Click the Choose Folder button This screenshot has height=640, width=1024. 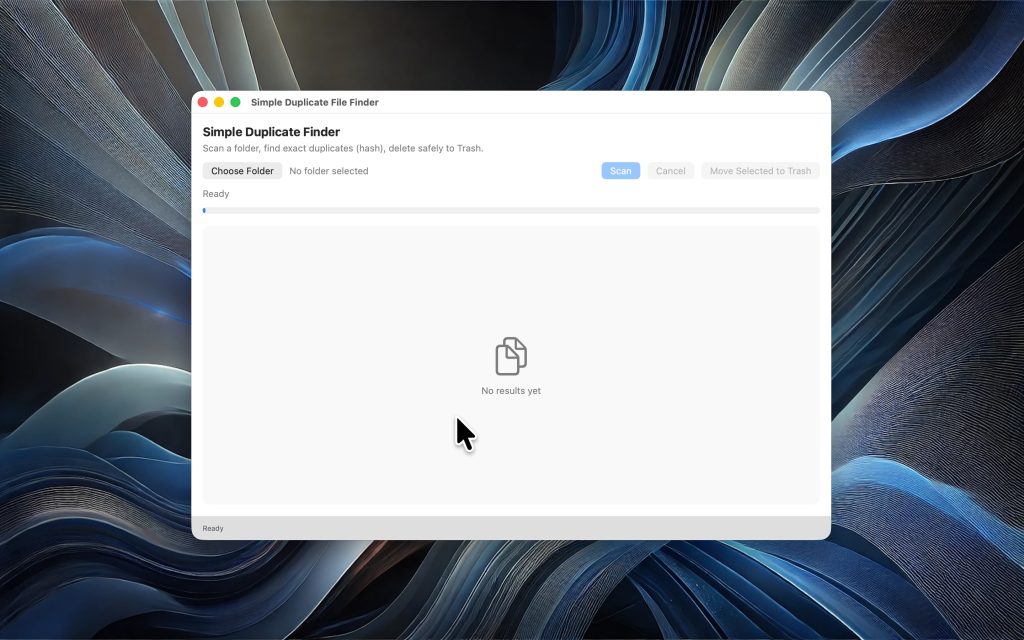tap(242, 171)
